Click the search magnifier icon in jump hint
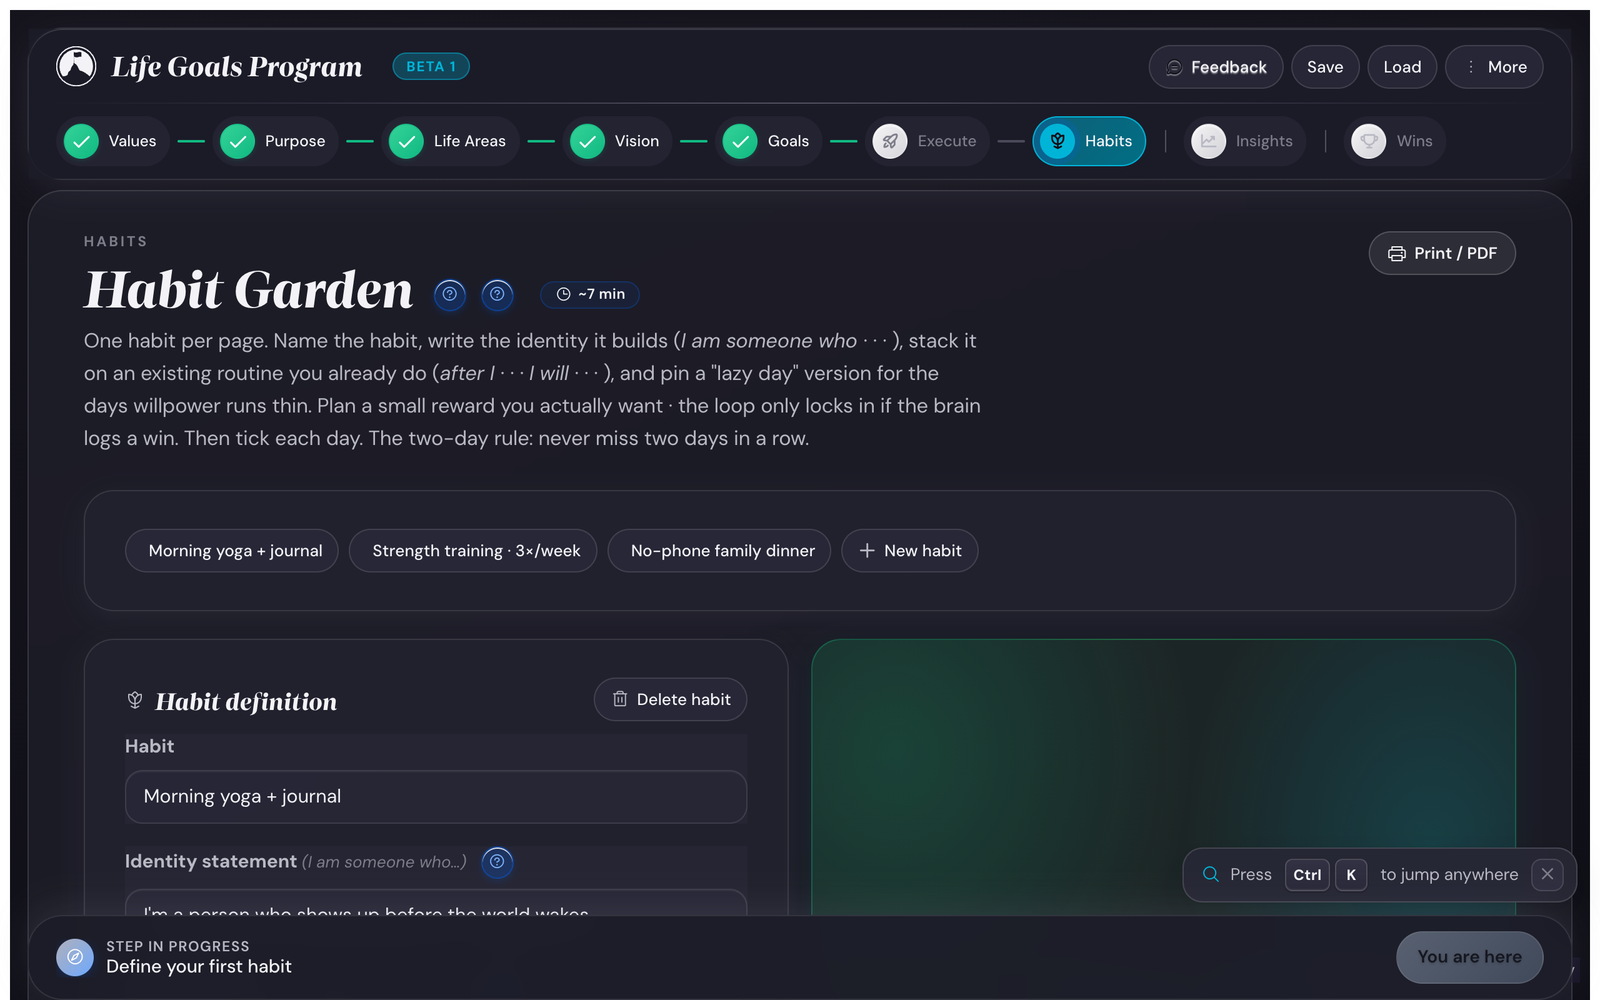This screenshot has height=1000, width=1600. 1210,874
